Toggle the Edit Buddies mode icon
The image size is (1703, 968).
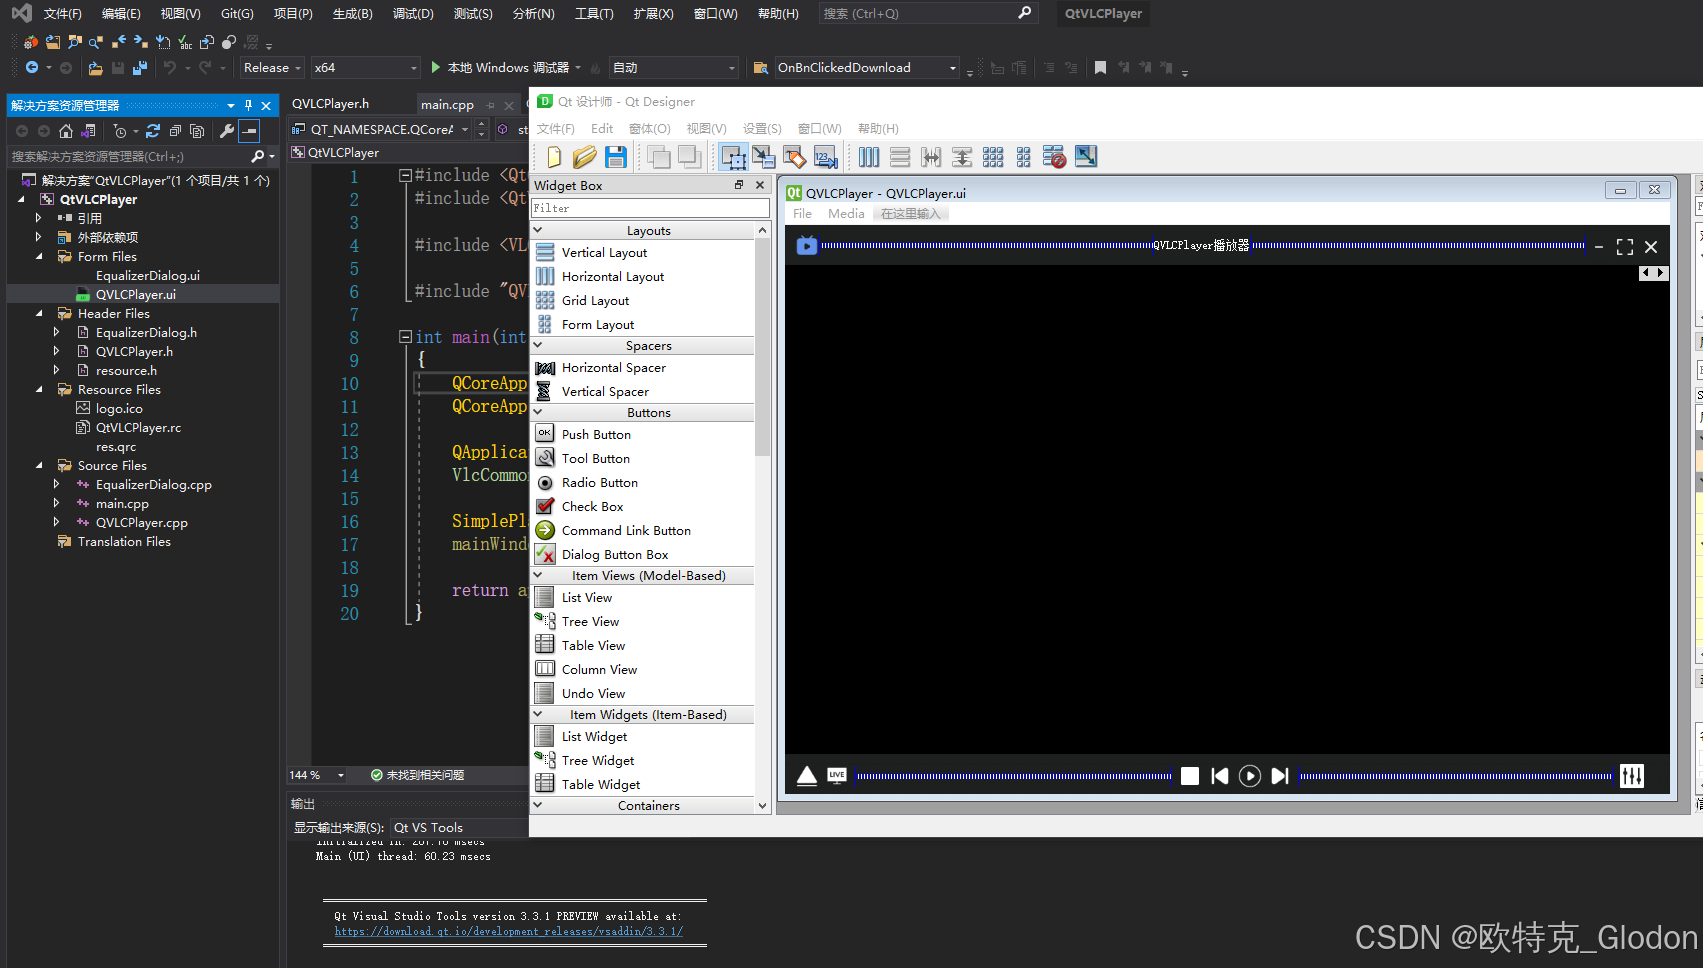tap(795, 157)
